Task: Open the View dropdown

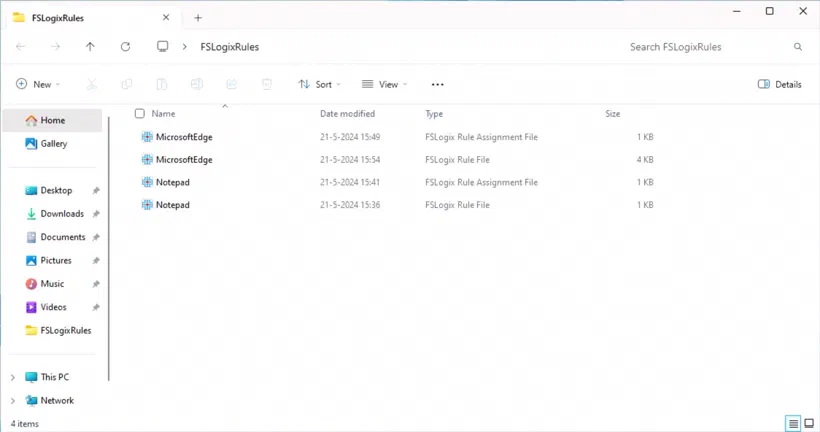Action: click(384, 84)
